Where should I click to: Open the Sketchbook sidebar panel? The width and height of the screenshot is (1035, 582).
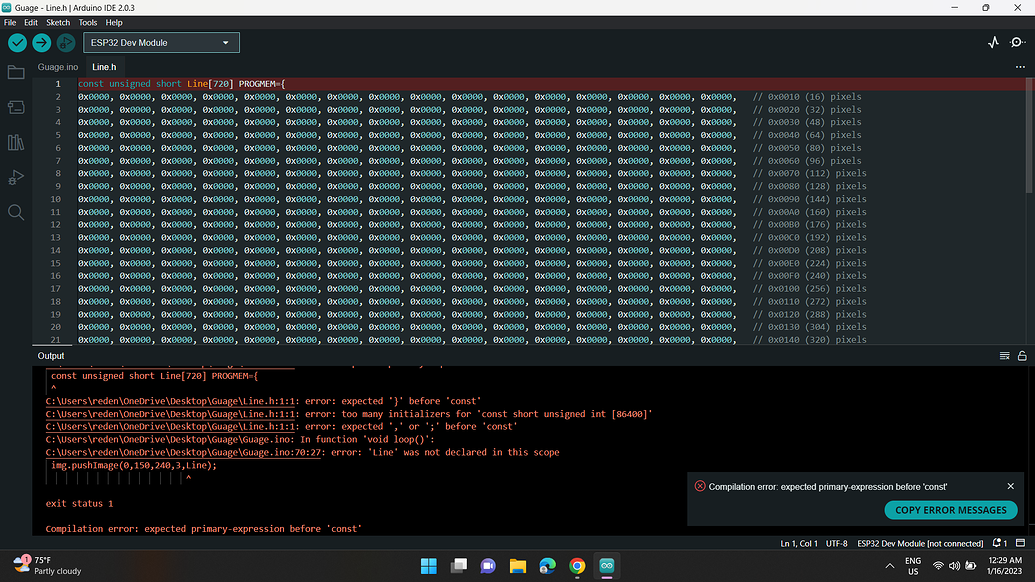tap(15, 71)
